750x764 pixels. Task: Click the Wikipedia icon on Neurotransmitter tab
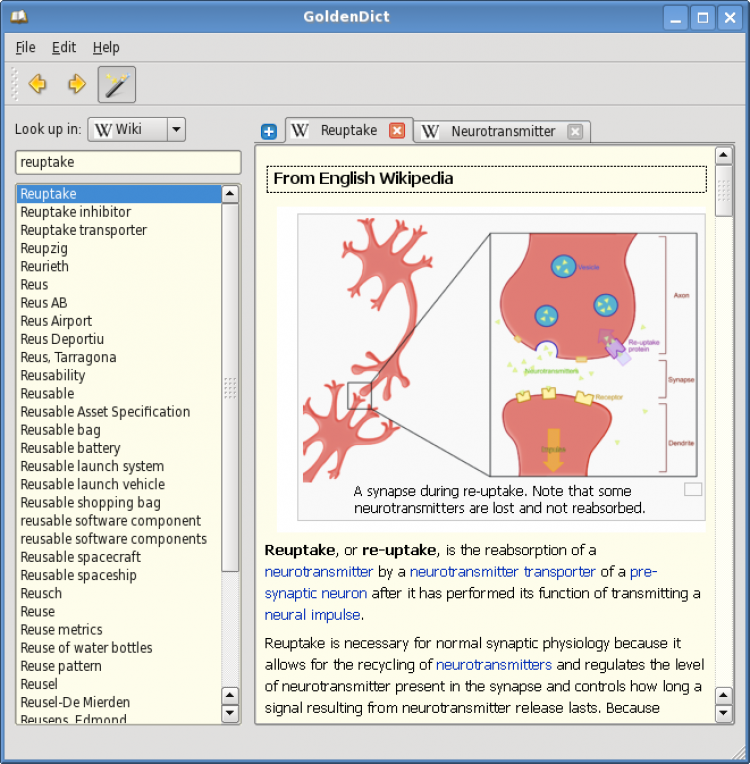430,131
